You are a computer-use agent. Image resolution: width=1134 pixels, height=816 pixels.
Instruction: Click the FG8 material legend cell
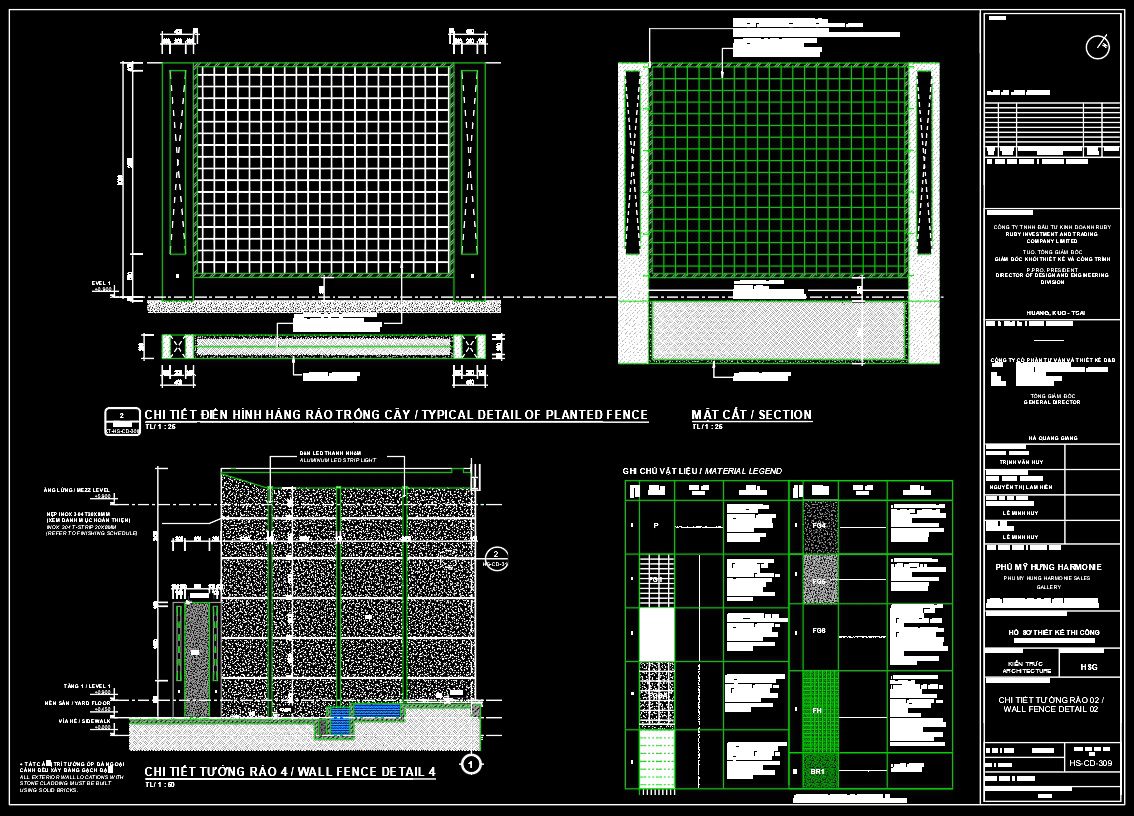coord(819,632)
